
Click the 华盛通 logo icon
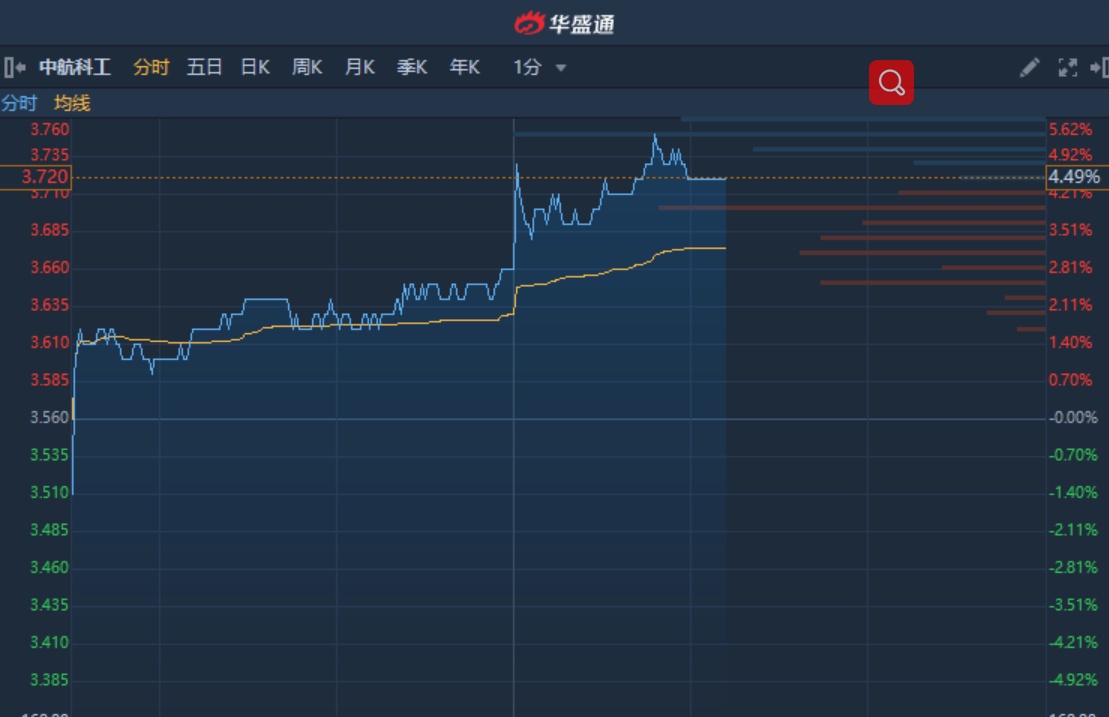coord(529,23)
